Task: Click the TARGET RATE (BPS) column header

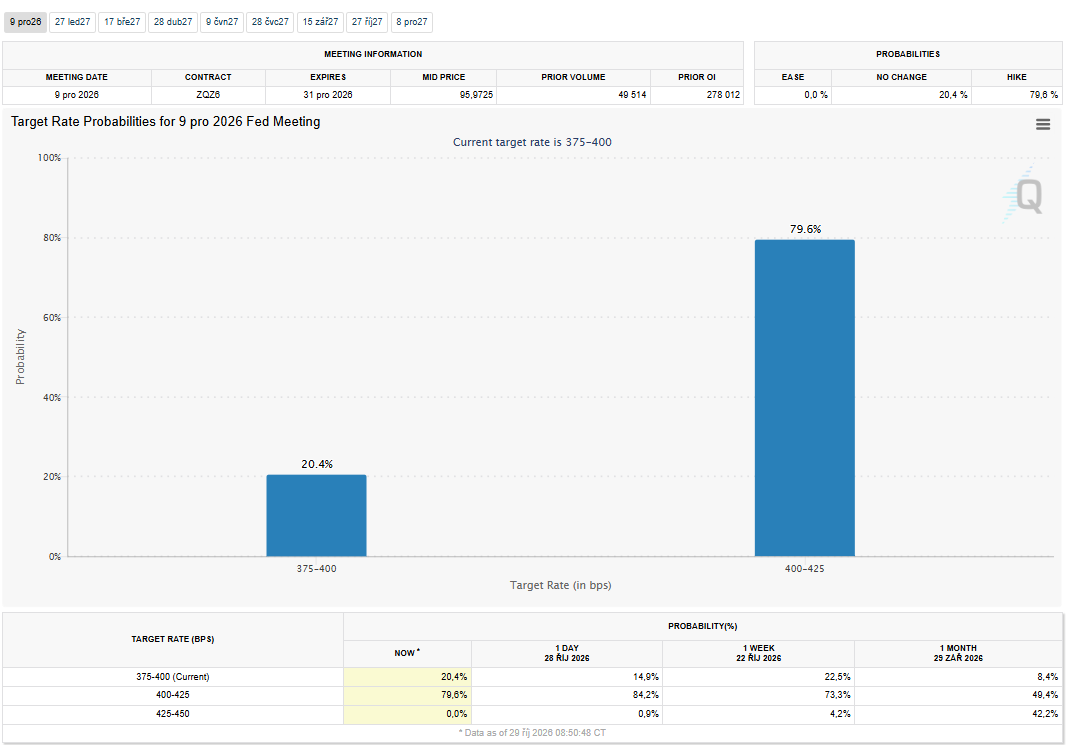Action: coord(173,640)
